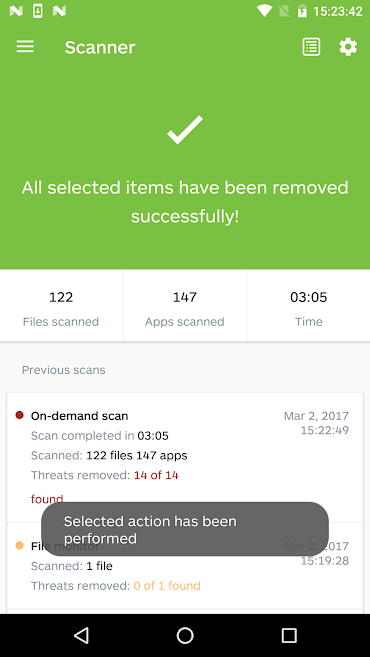The width and height of the screenshot is (370, 657).
Task: Open the On-demand scan entry
Action: pos(185,458)
